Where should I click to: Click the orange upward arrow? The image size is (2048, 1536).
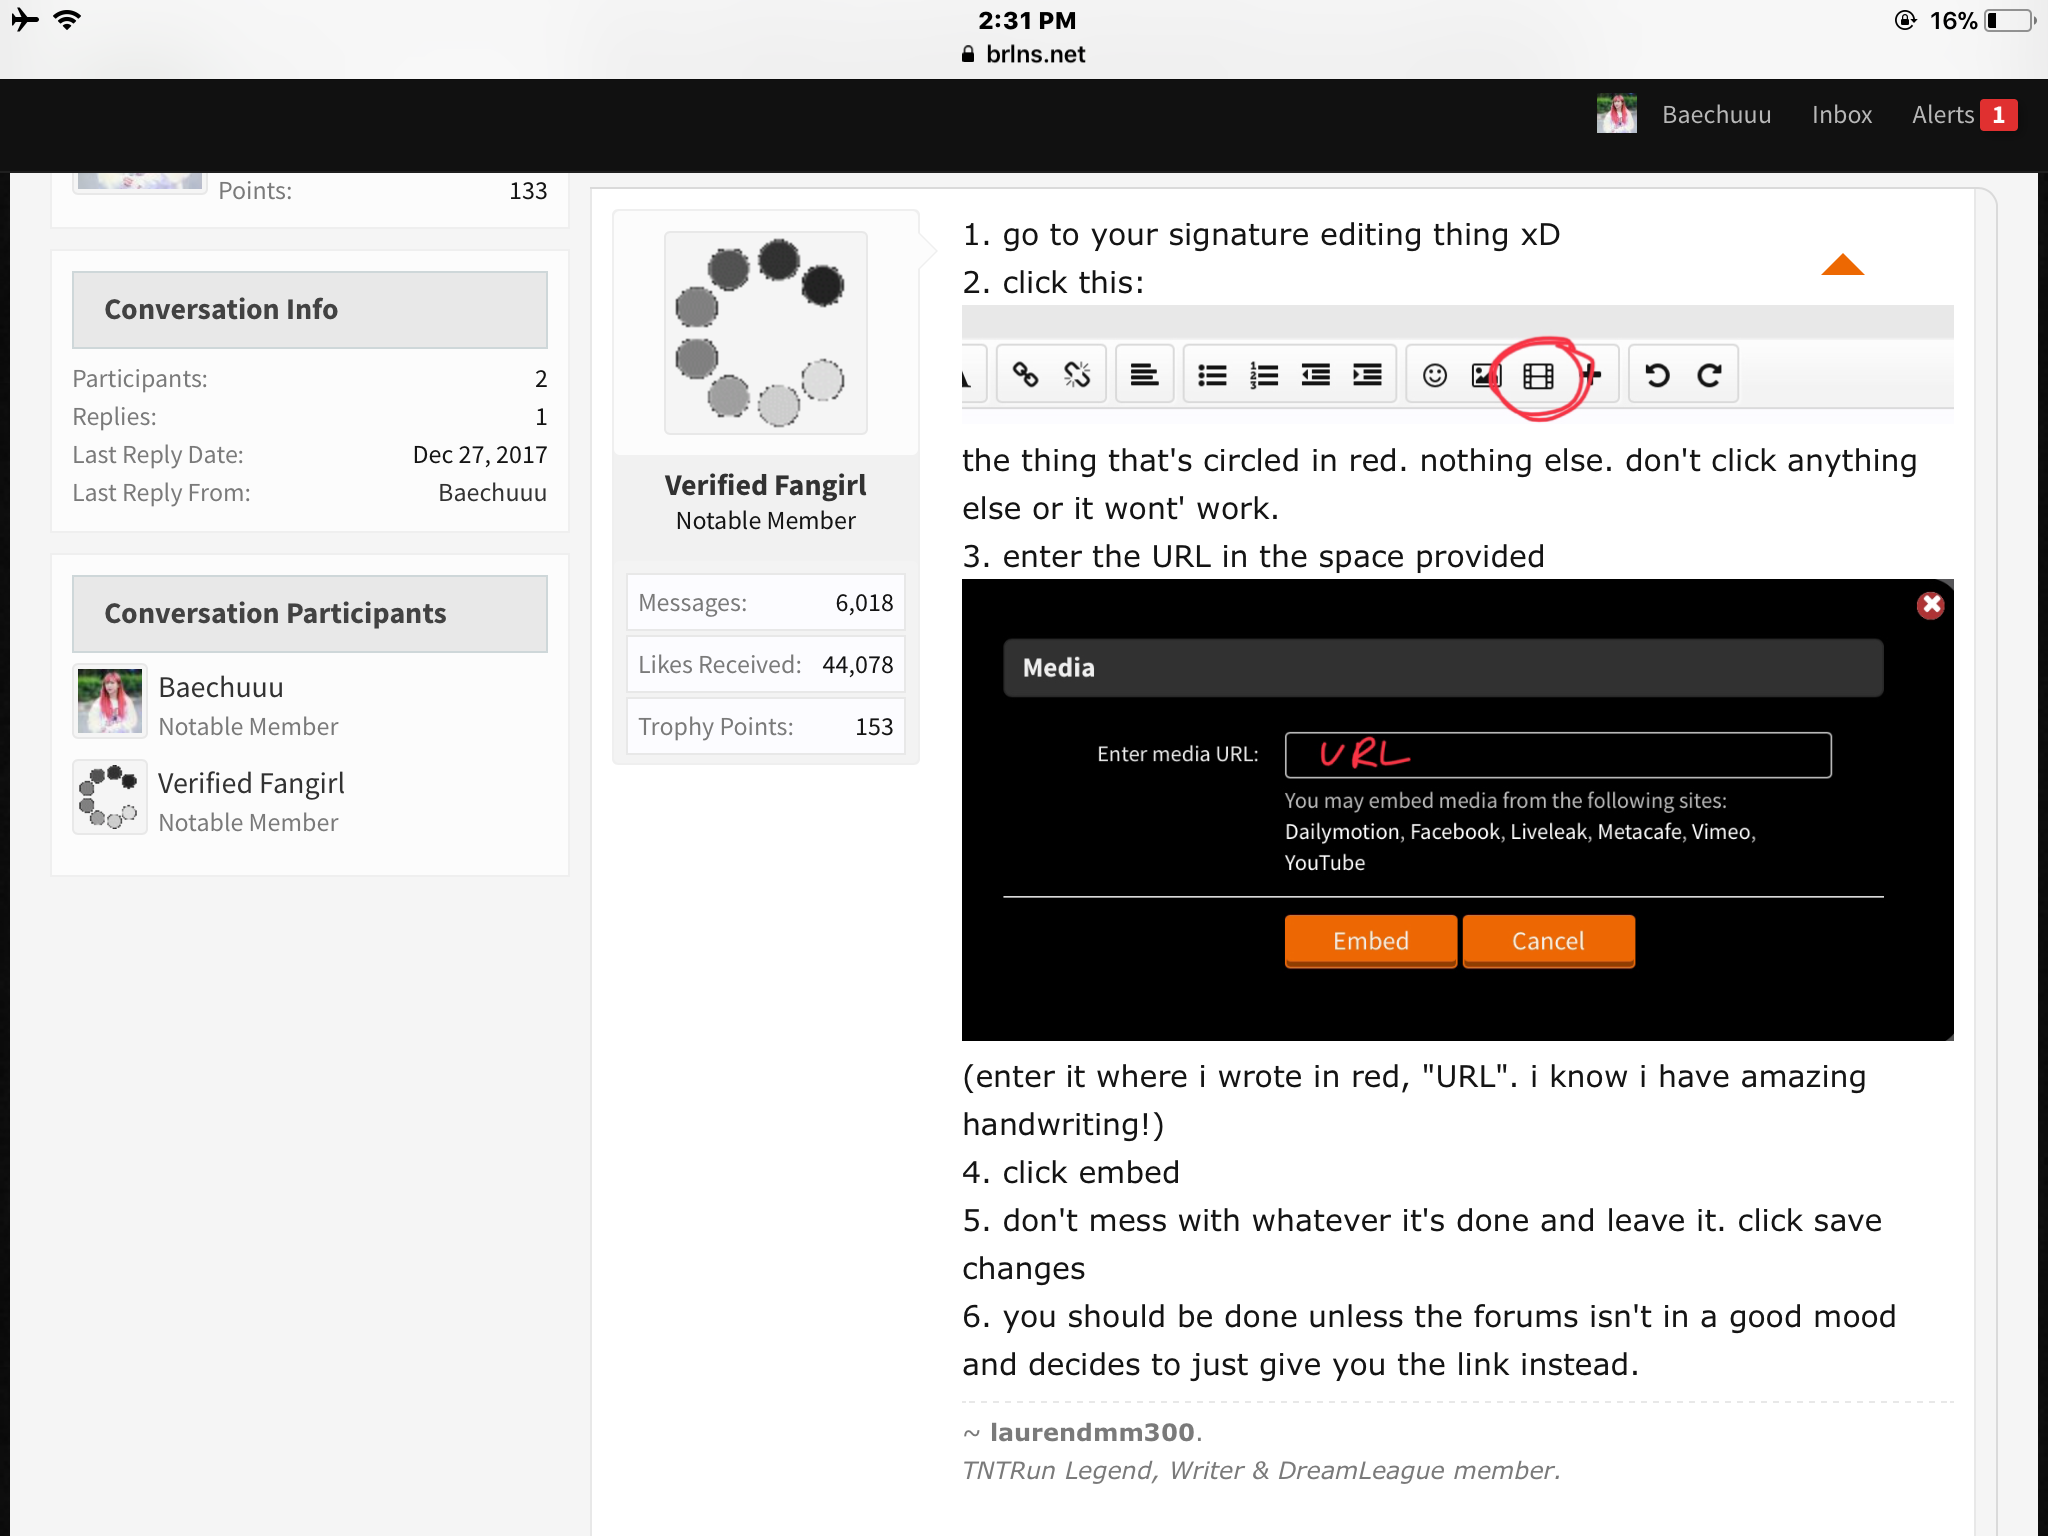click(x=1842, y=264)
